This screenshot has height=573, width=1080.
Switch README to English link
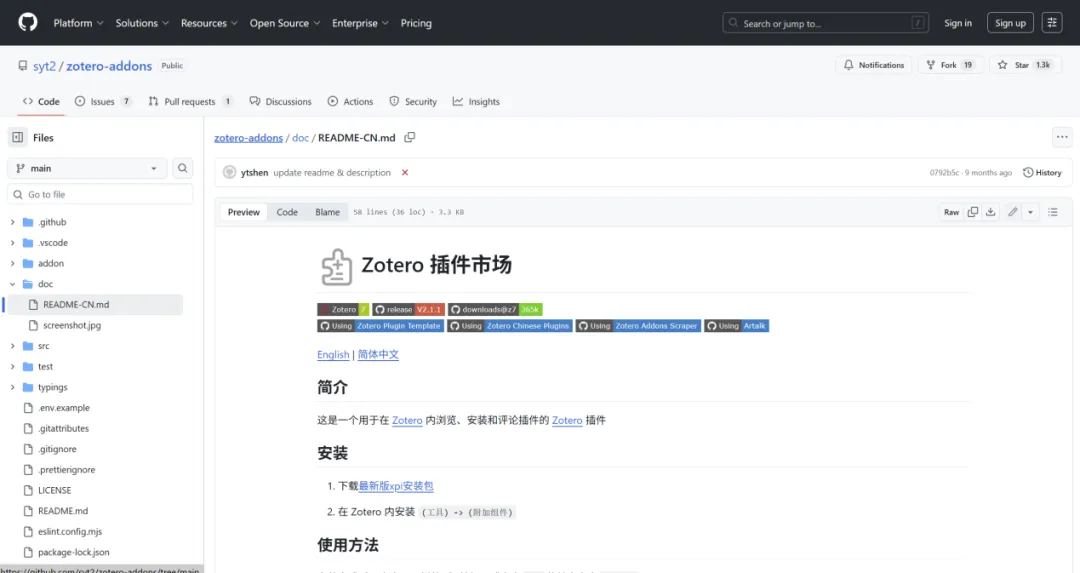click(x=333, y=355)
